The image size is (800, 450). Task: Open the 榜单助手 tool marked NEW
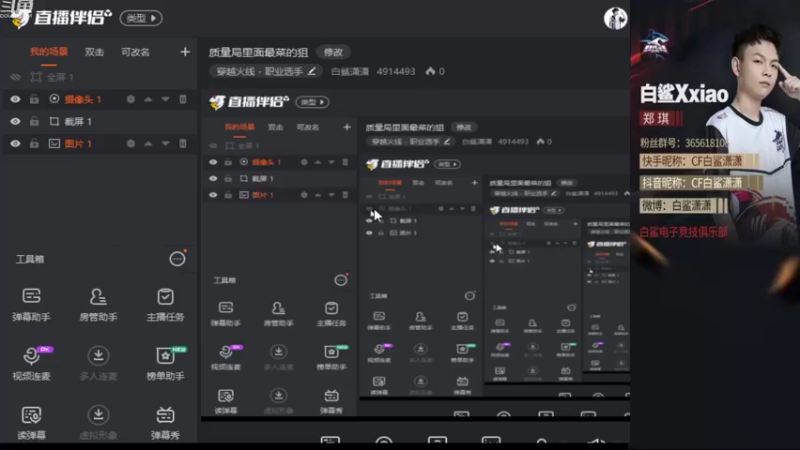(x=165, y=364)
